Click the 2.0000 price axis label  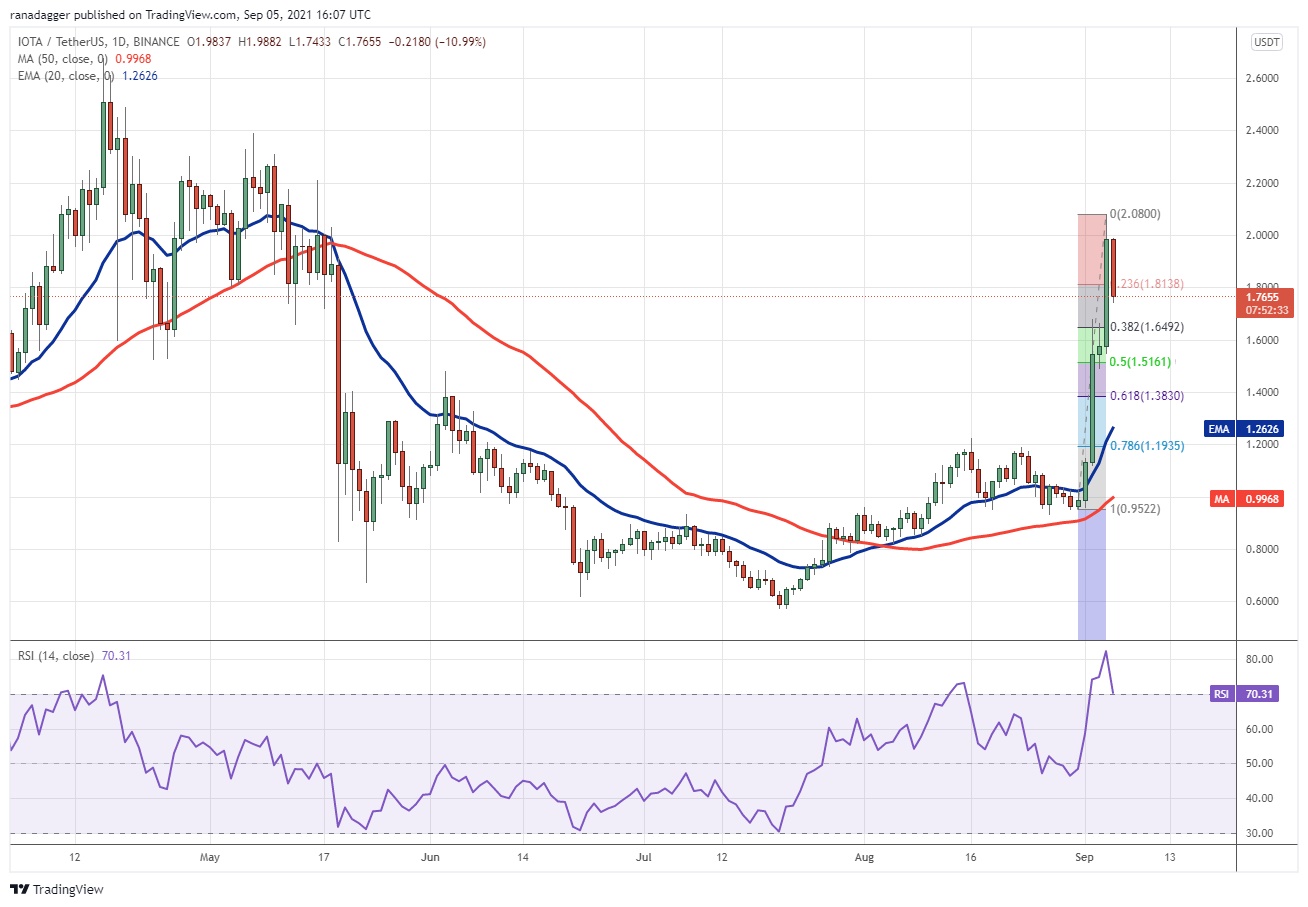[1261, 236]
